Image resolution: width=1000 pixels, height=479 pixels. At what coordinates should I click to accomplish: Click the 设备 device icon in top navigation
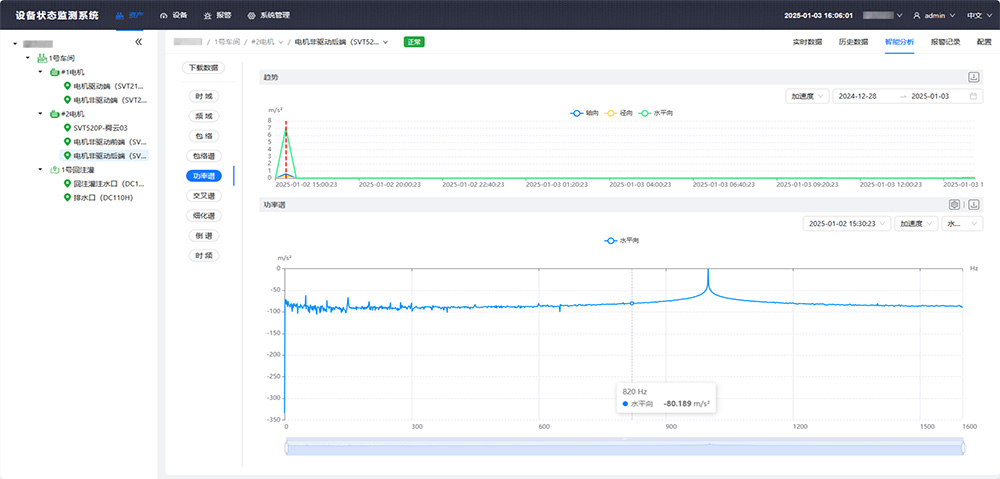pos(163,15)
